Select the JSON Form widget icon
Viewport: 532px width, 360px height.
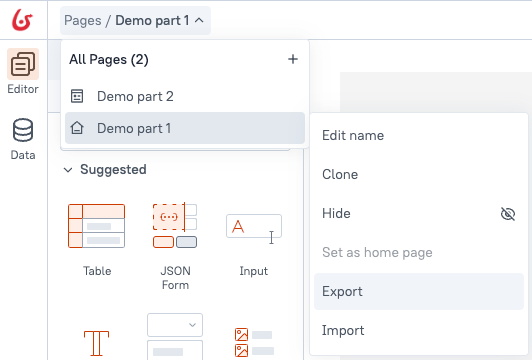pos(175,226)
